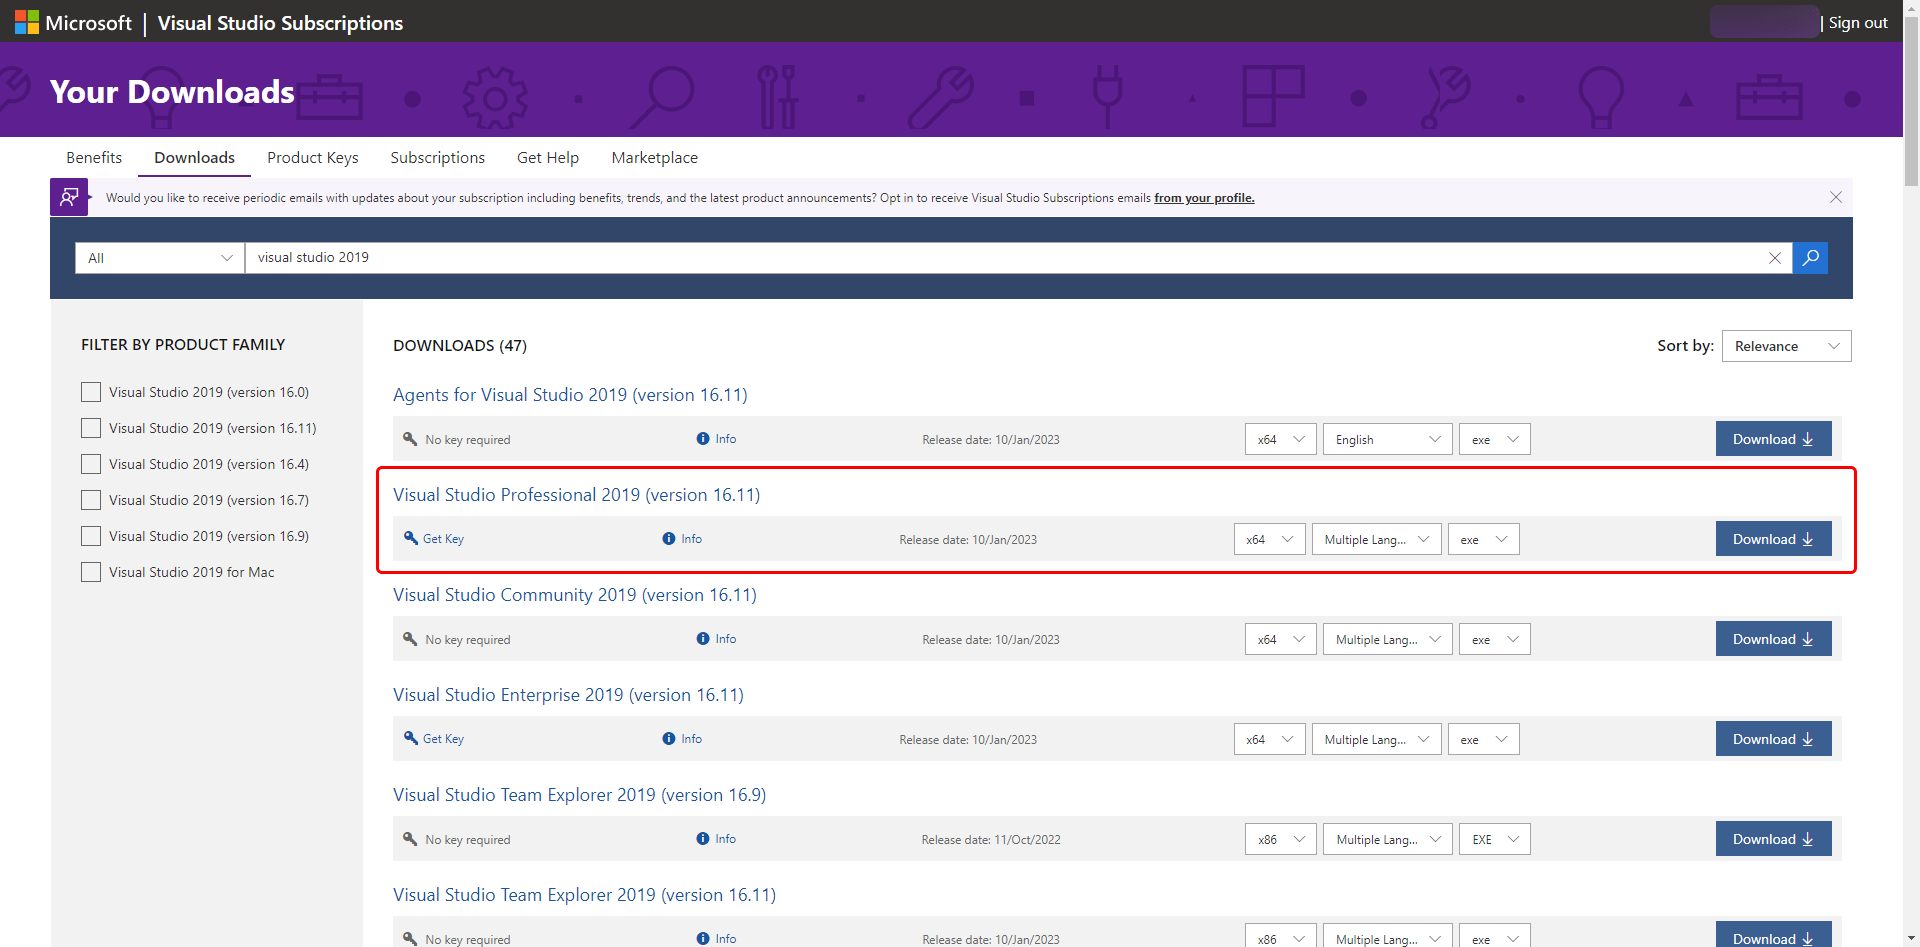Switch to the Get Help tab
Image resolution: width=1920 pixels, height=947 pixels.
tap(548, 158)
